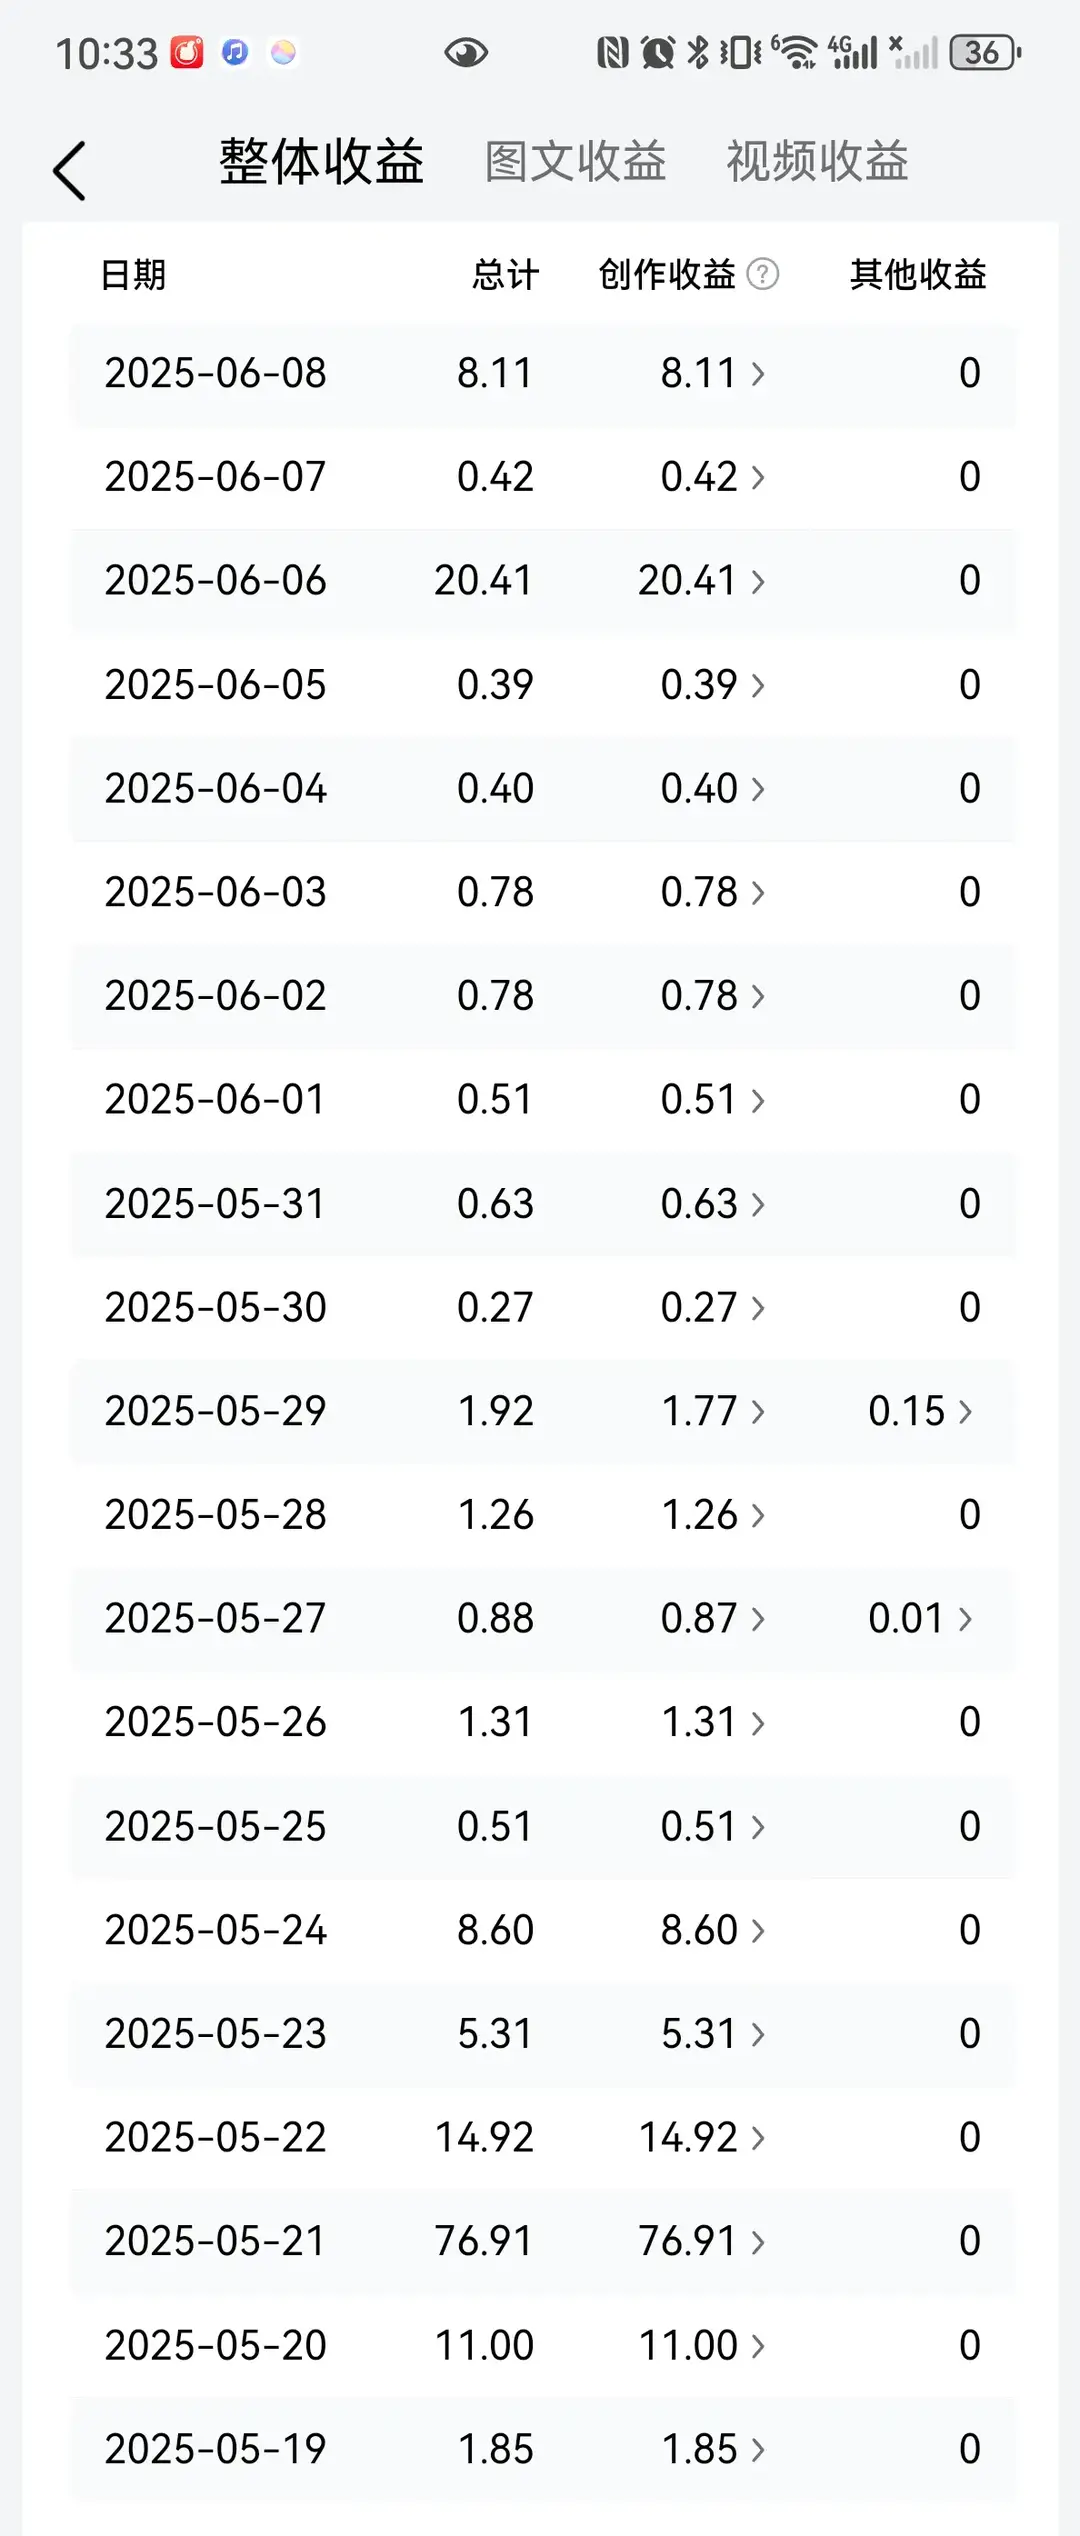Tap the eye icon in status bar
1080x2536 pixels.
(465, 52)
